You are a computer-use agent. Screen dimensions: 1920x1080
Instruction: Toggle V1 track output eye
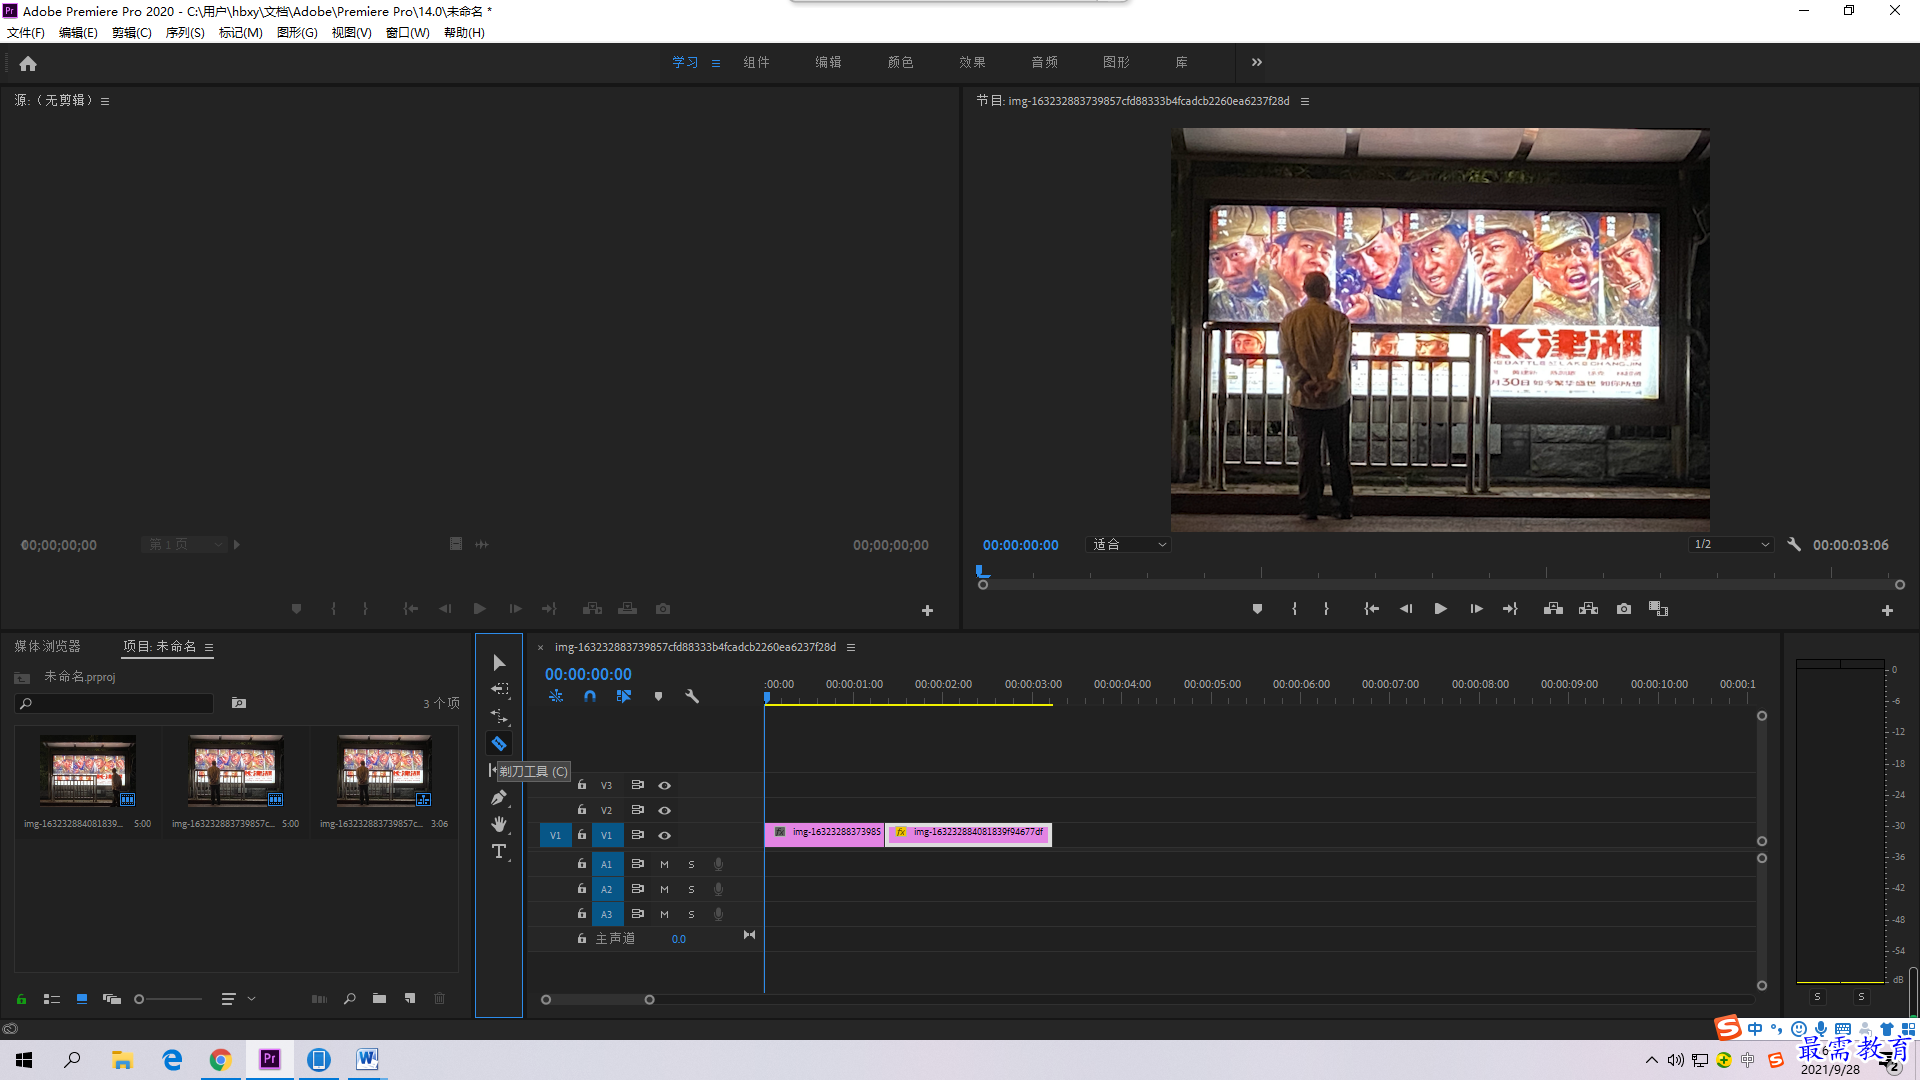pos(664,835)
